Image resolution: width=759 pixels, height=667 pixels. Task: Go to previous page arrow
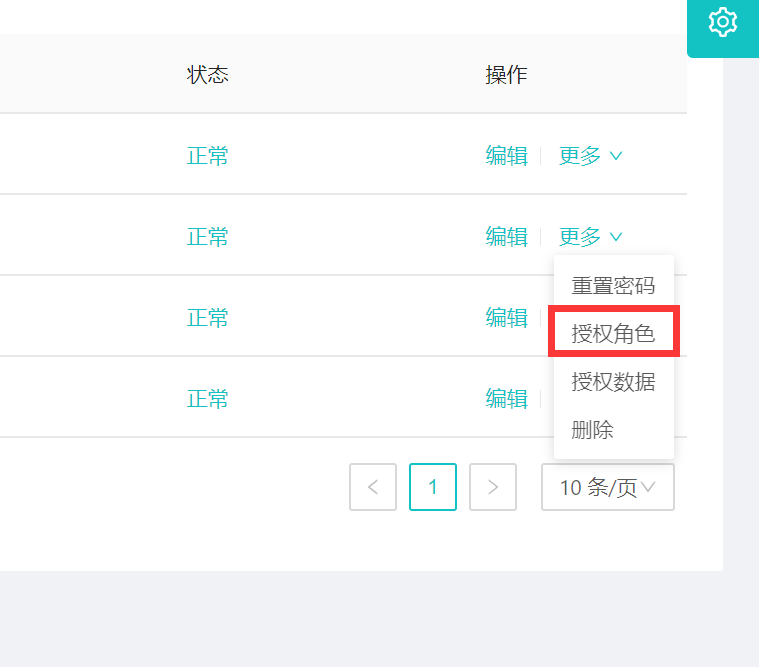point(373,487)
